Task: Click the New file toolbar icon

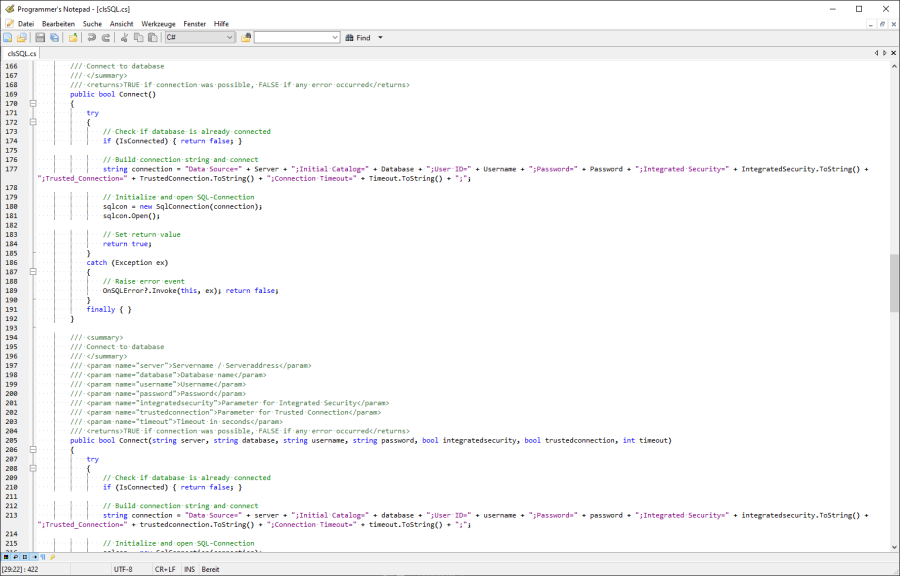Action: tap(8, 37)
